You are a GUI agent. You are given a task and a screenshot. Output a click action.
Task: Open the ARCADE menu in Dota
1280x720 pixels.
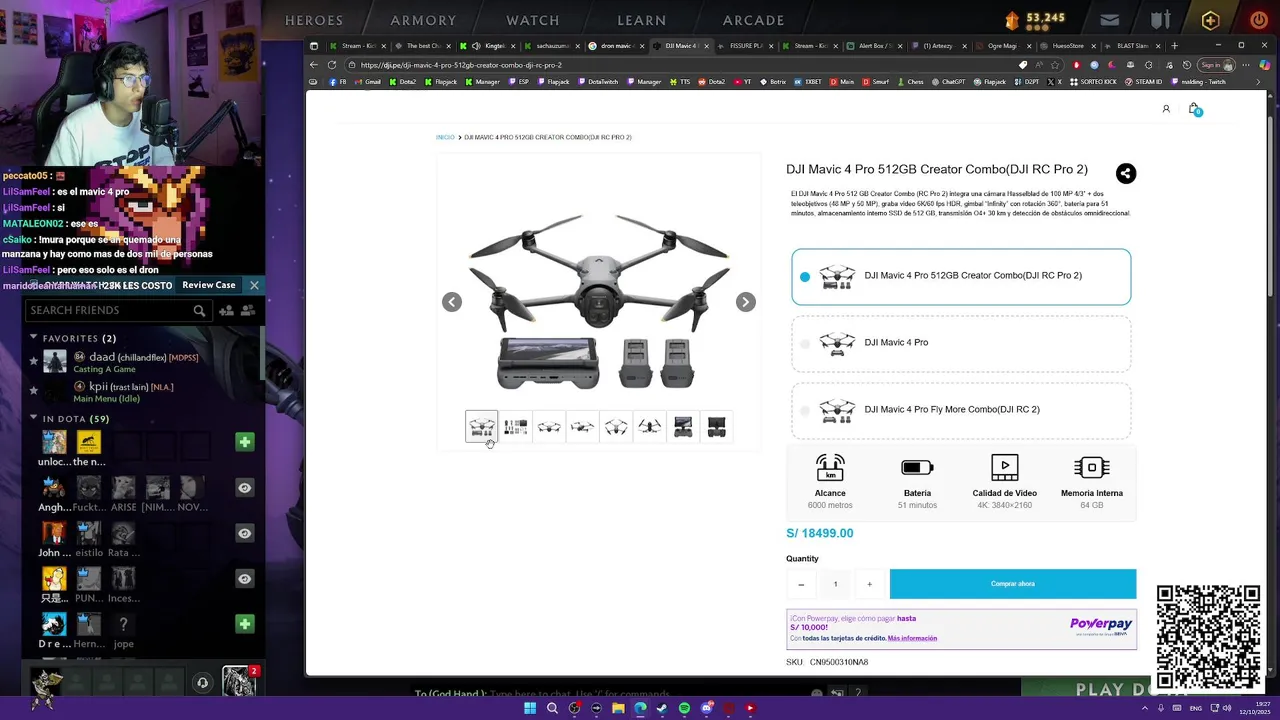point(754,20)
